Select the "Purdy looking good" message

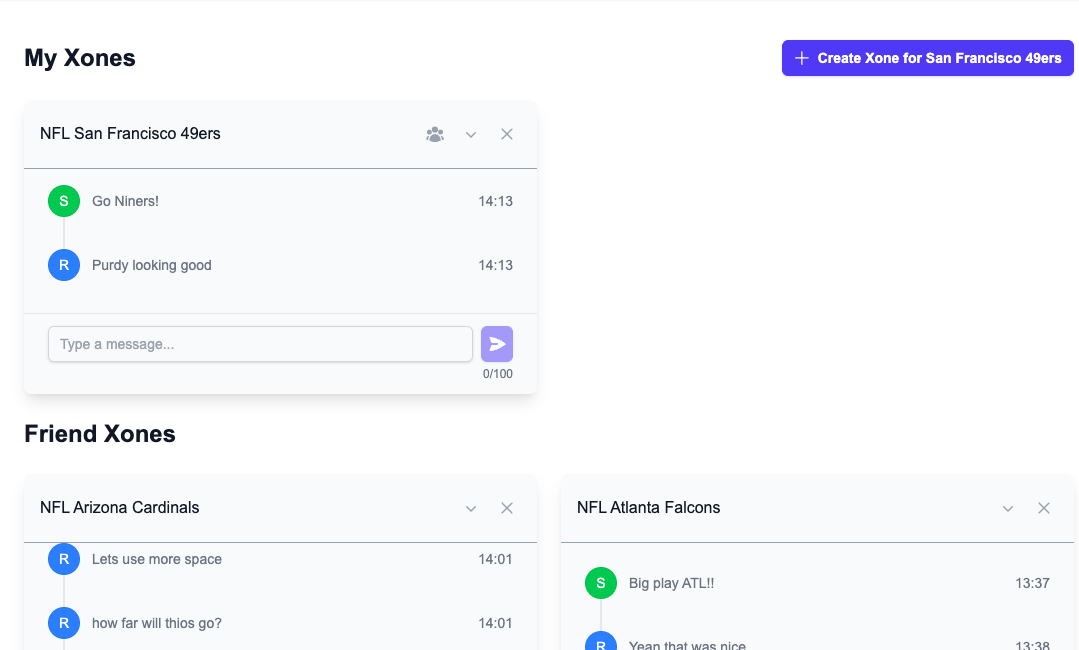[152, 265]
